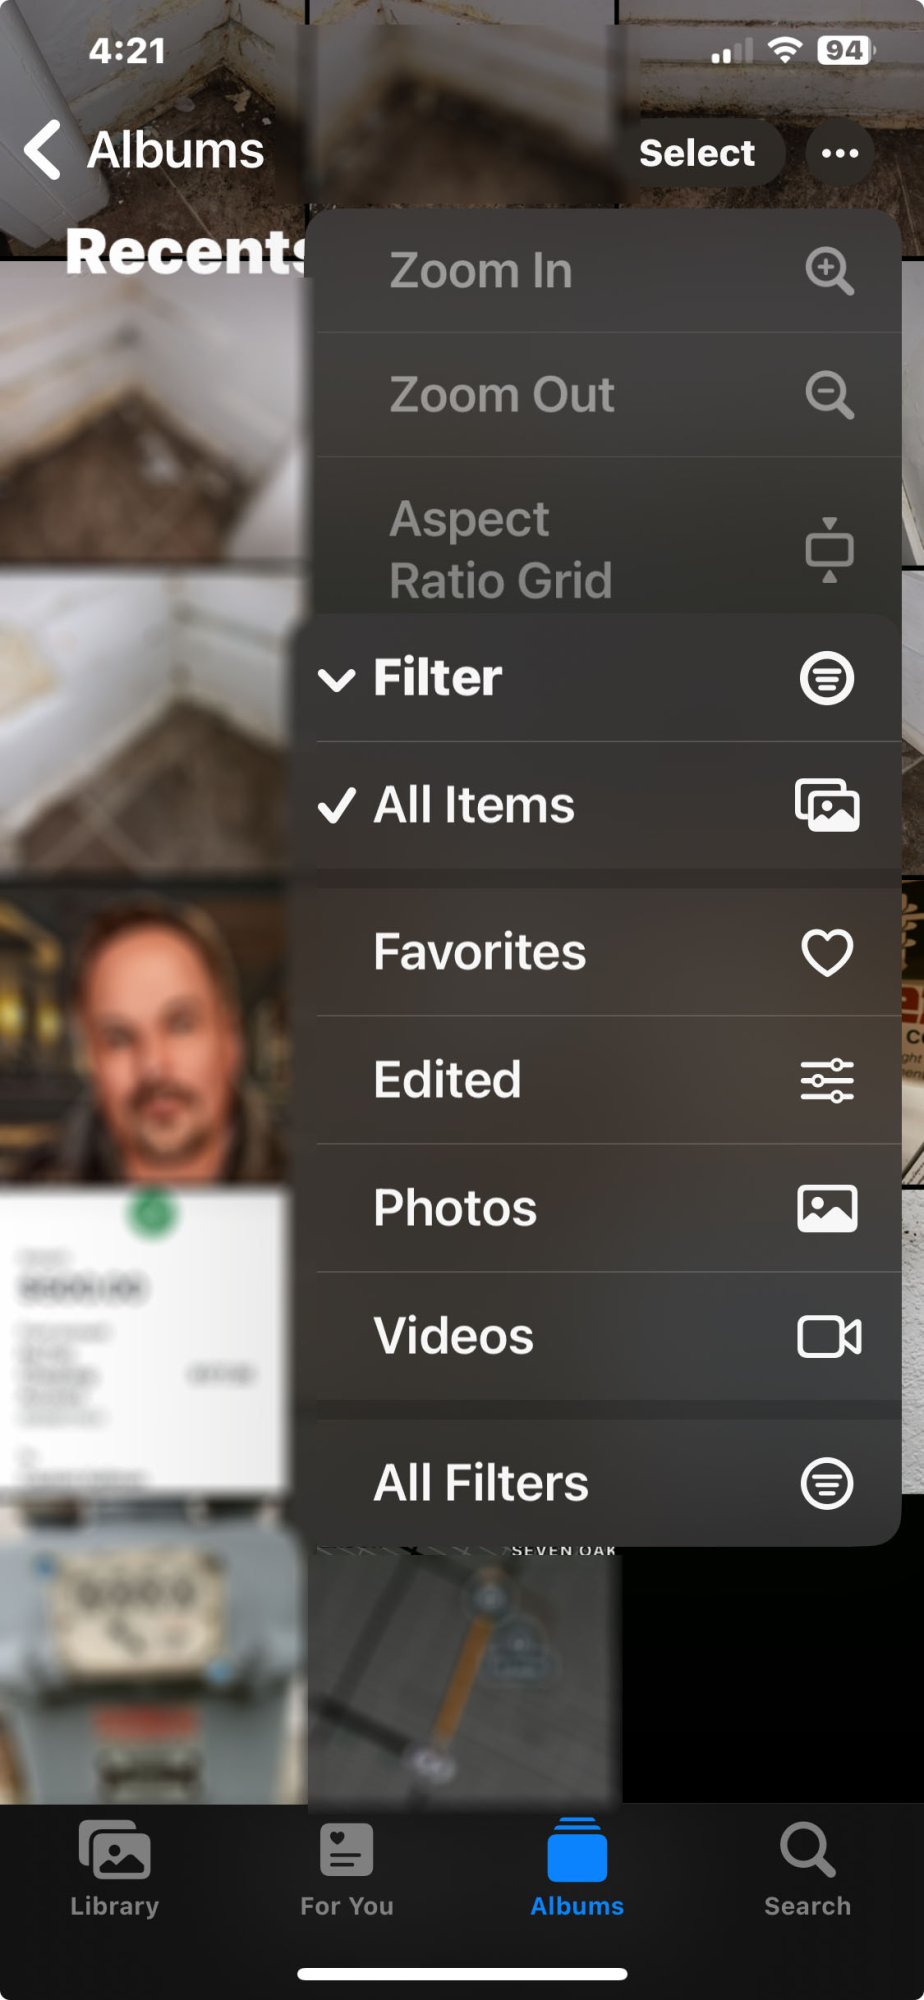This screenshot has width=924, height=2000.
Task: Click the Videos camera icon
Action: click(829, 1337)
